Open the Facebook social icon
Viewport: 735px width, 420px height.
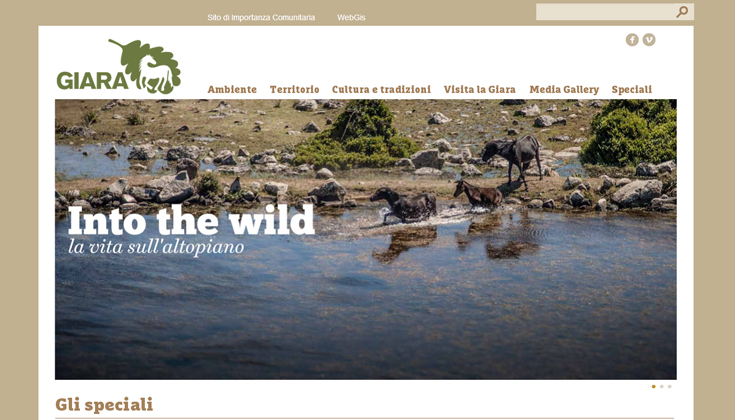click(632, 40)
